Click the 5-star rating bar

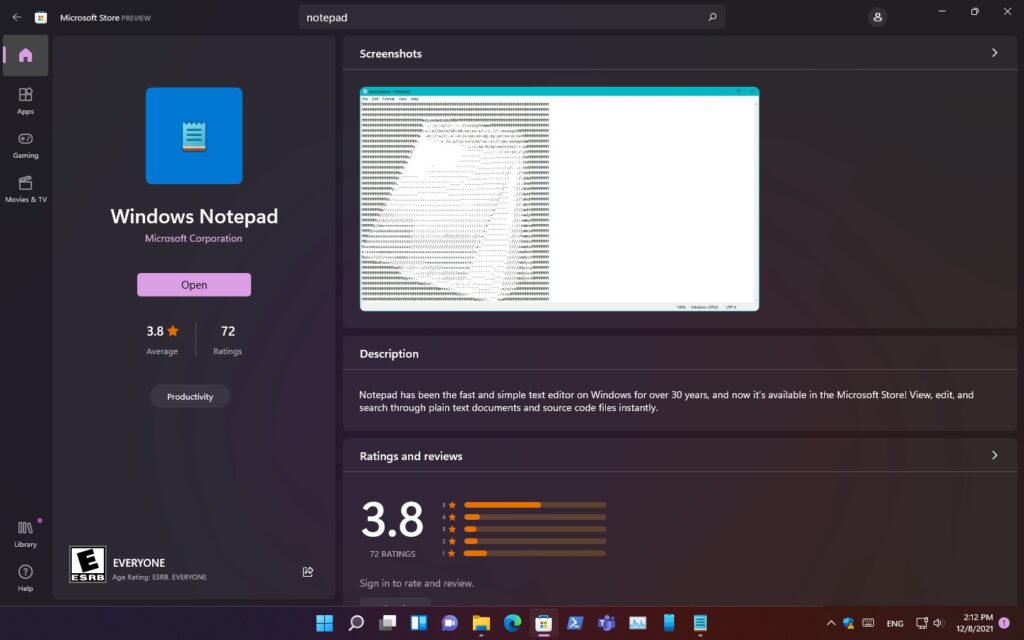coord(534,505)
